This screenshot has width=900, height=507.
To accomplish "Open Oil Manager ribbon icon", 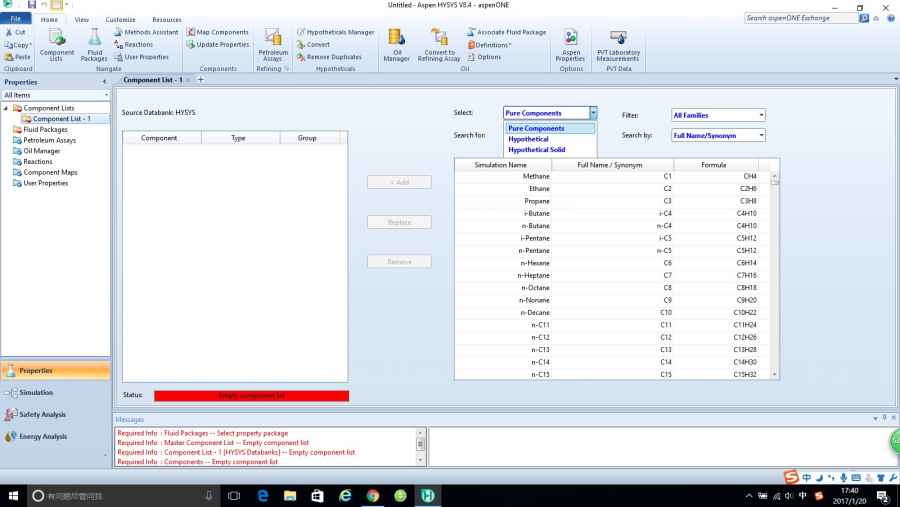I will click(x=397, y=45).
